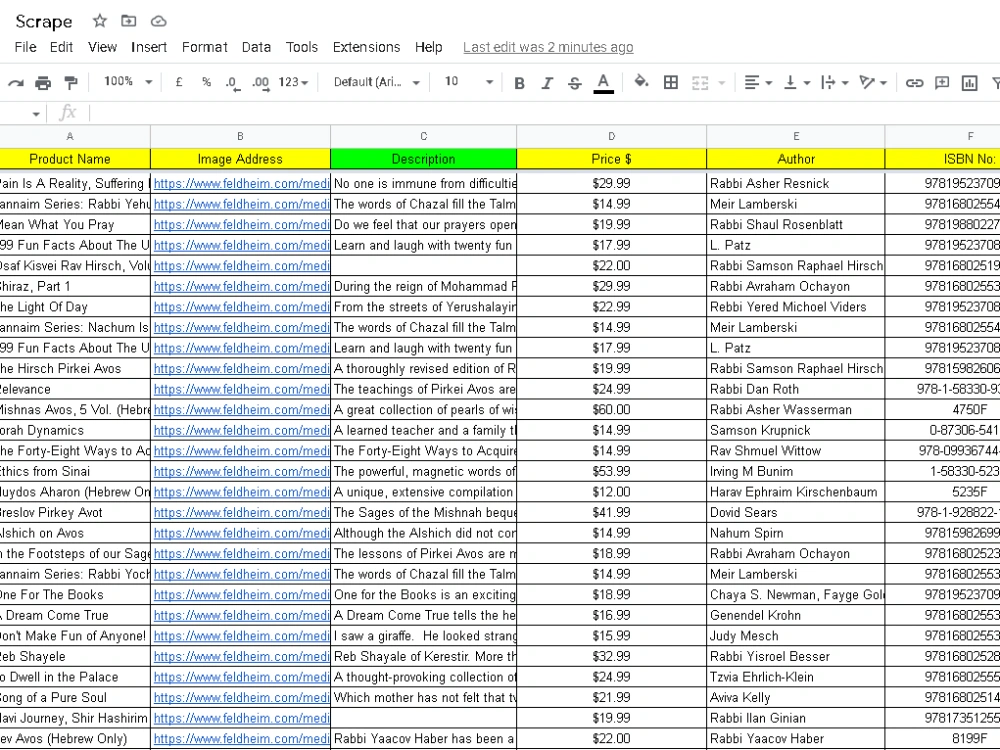Open the text colour picker
The height and width of the screenshot is (750, 1000).
click(603, 83)
